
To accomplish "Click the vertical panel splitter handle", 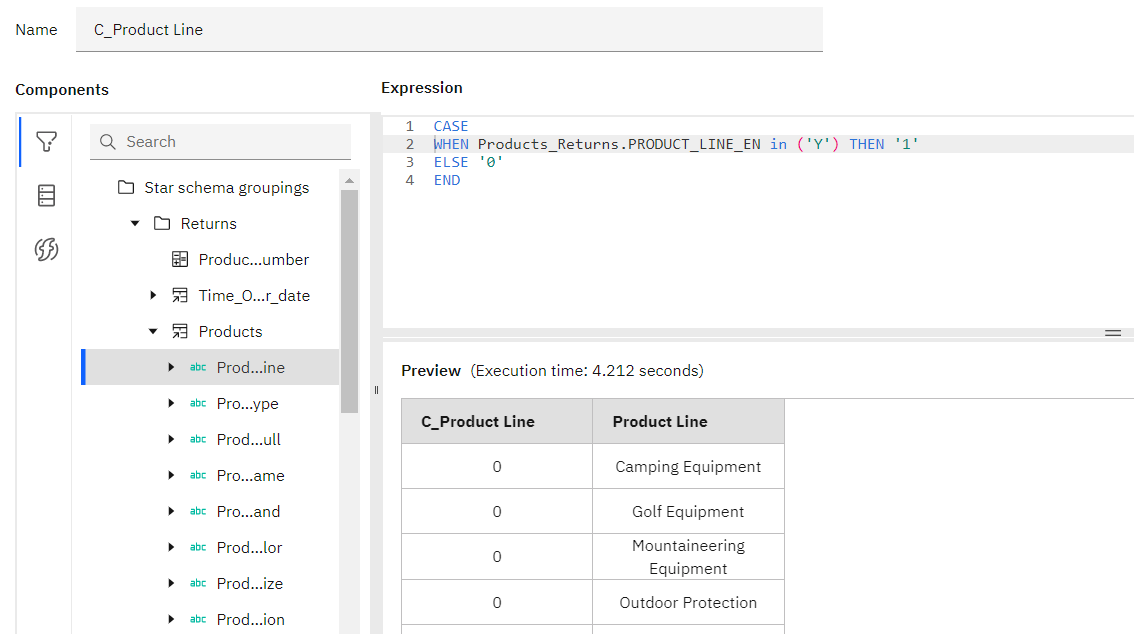I will (376, 390).
